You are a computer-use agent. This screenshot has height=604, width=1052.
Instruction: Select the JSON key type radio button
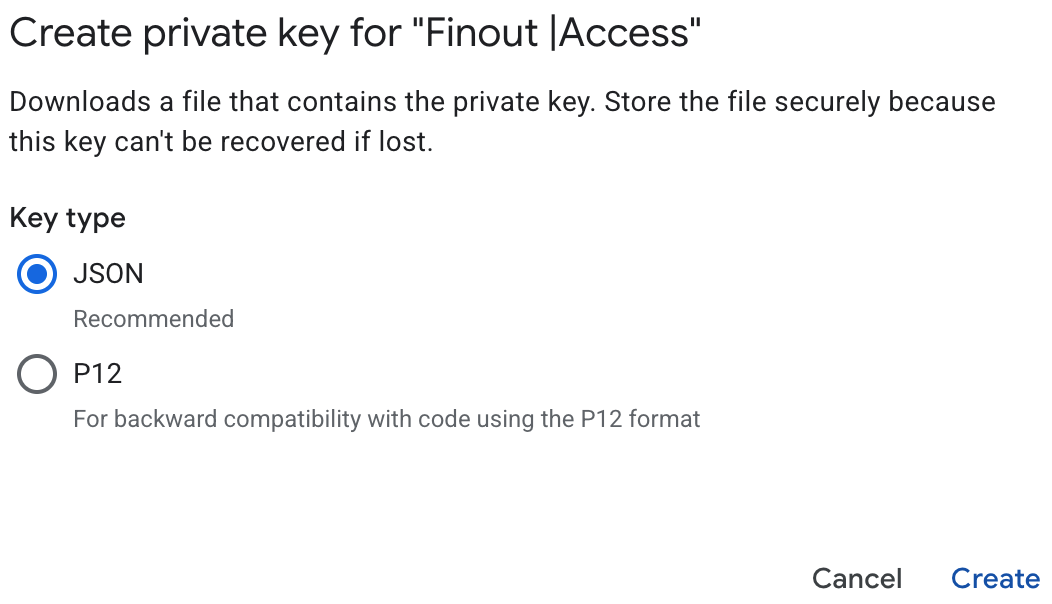click(37, 274)
